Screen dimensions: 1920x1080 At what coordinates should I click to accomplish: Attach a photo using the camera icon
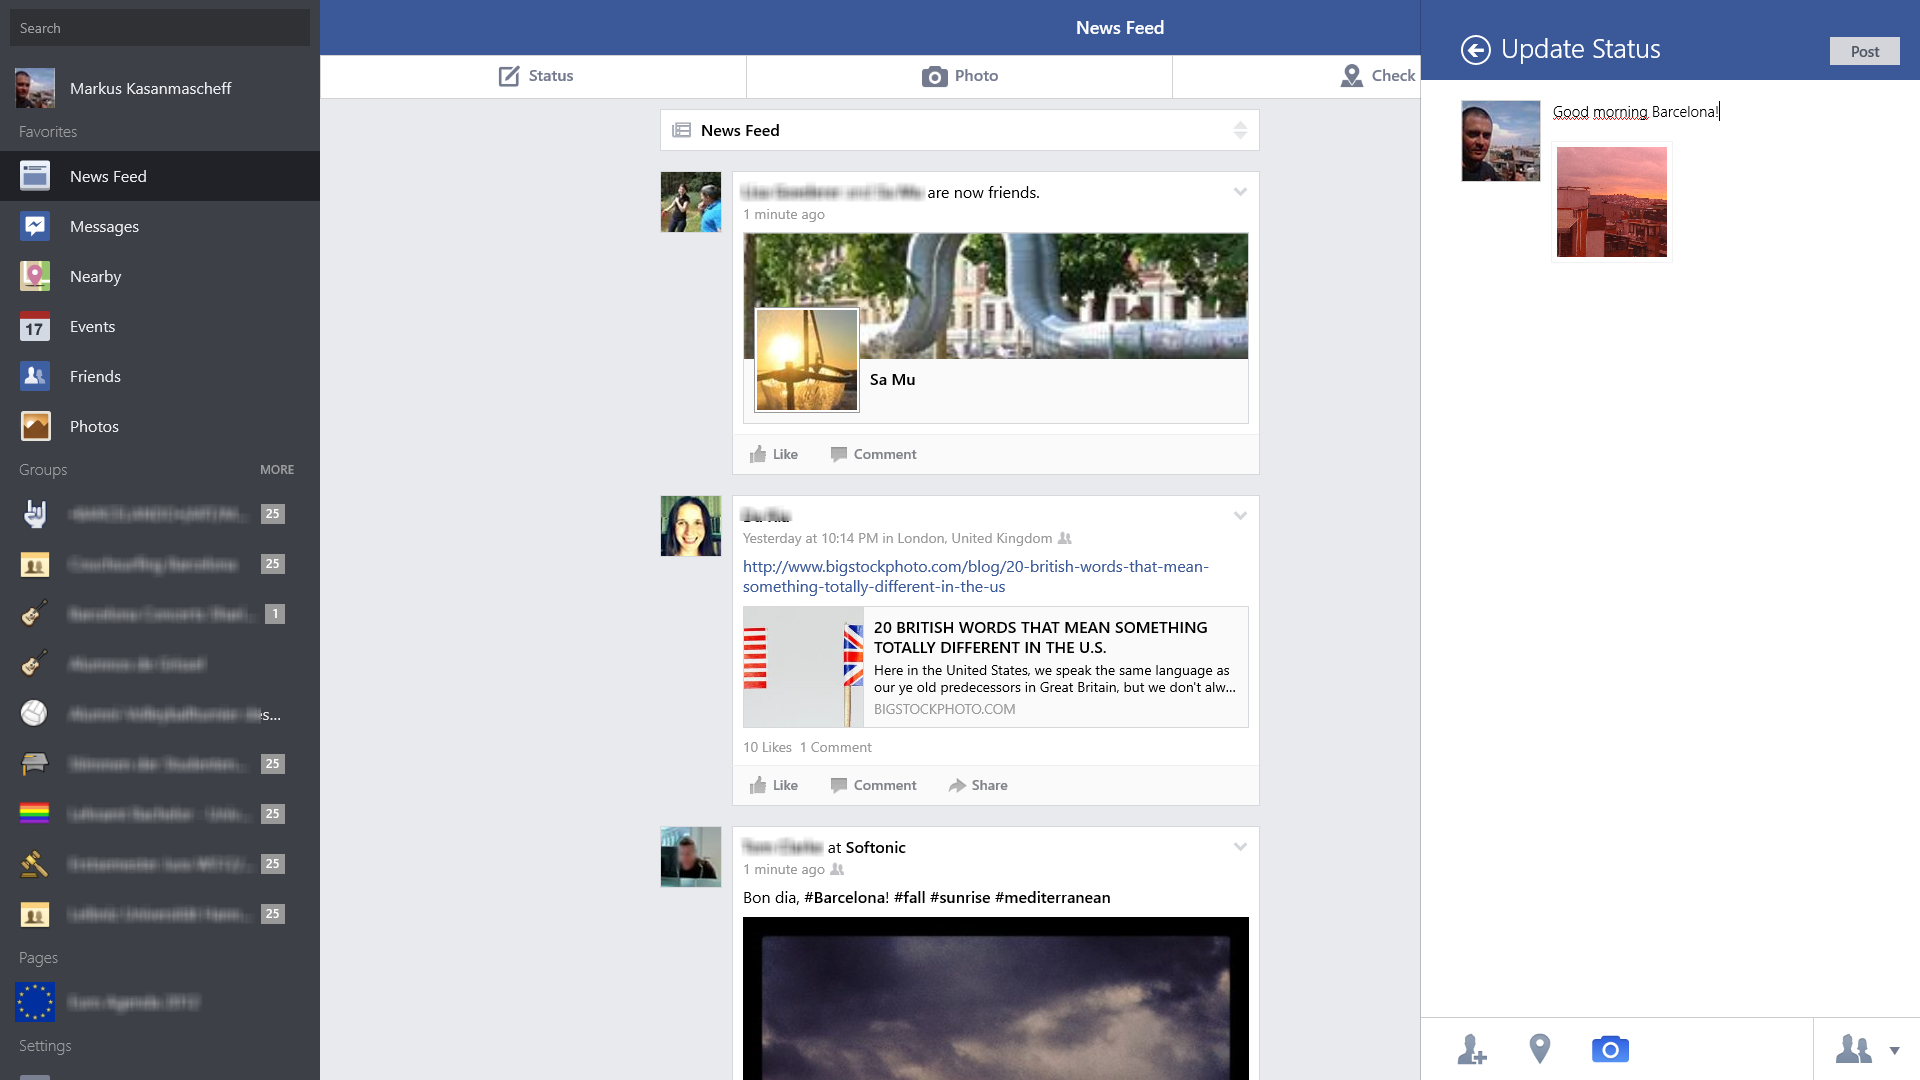(x=1611, y=1049)
